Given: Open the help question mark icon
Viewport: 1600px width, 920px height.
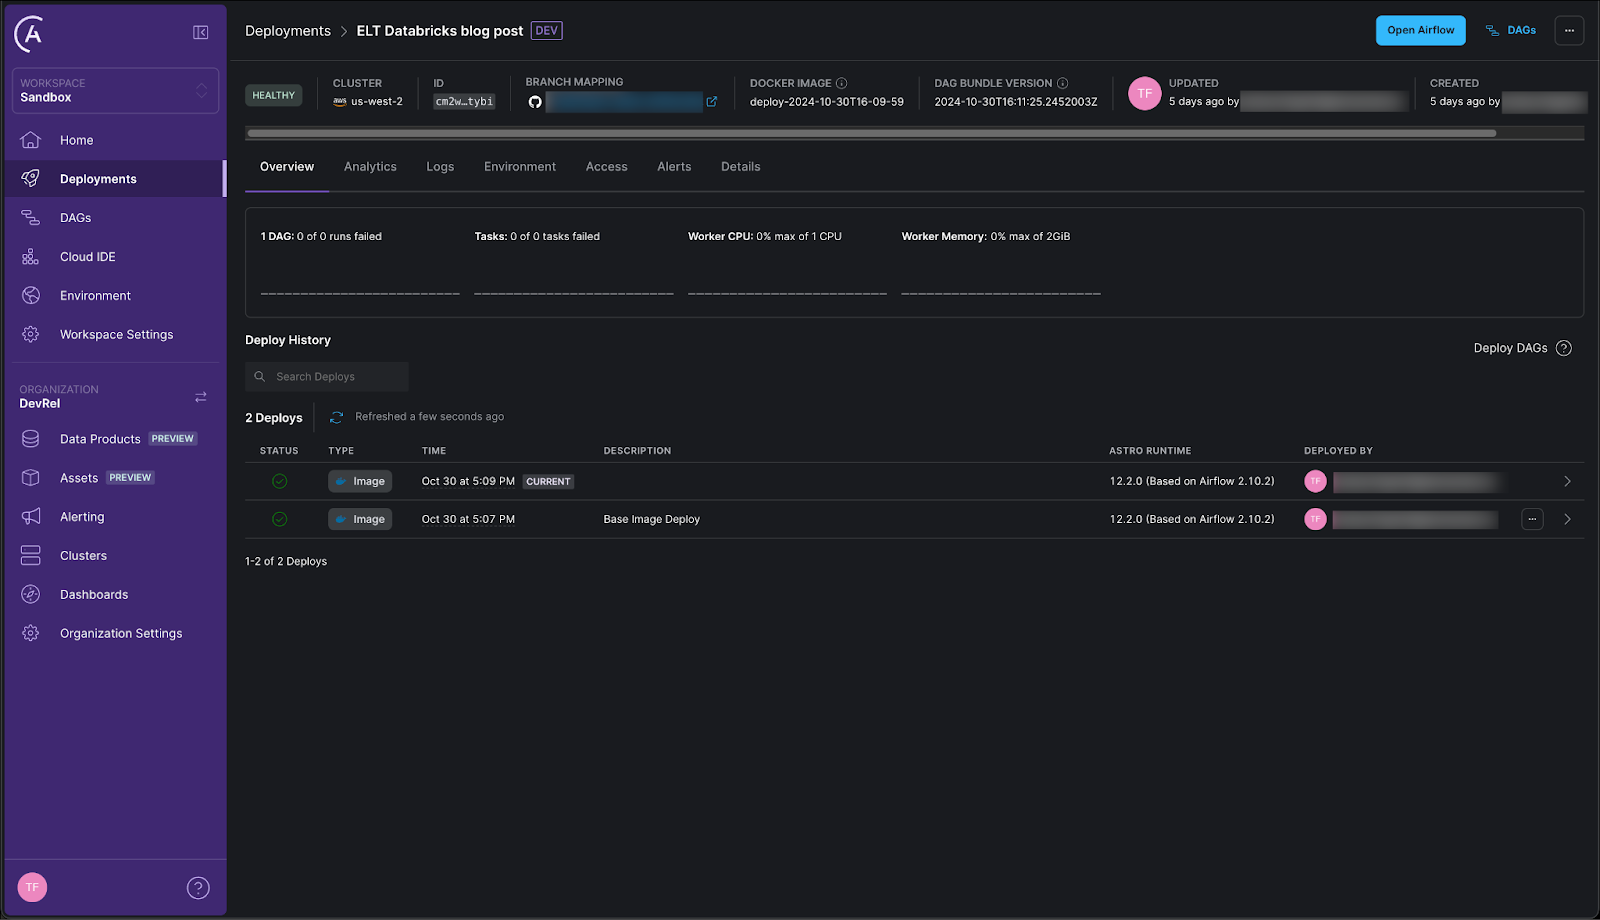Looking at the screenshot, I should 198,888.
